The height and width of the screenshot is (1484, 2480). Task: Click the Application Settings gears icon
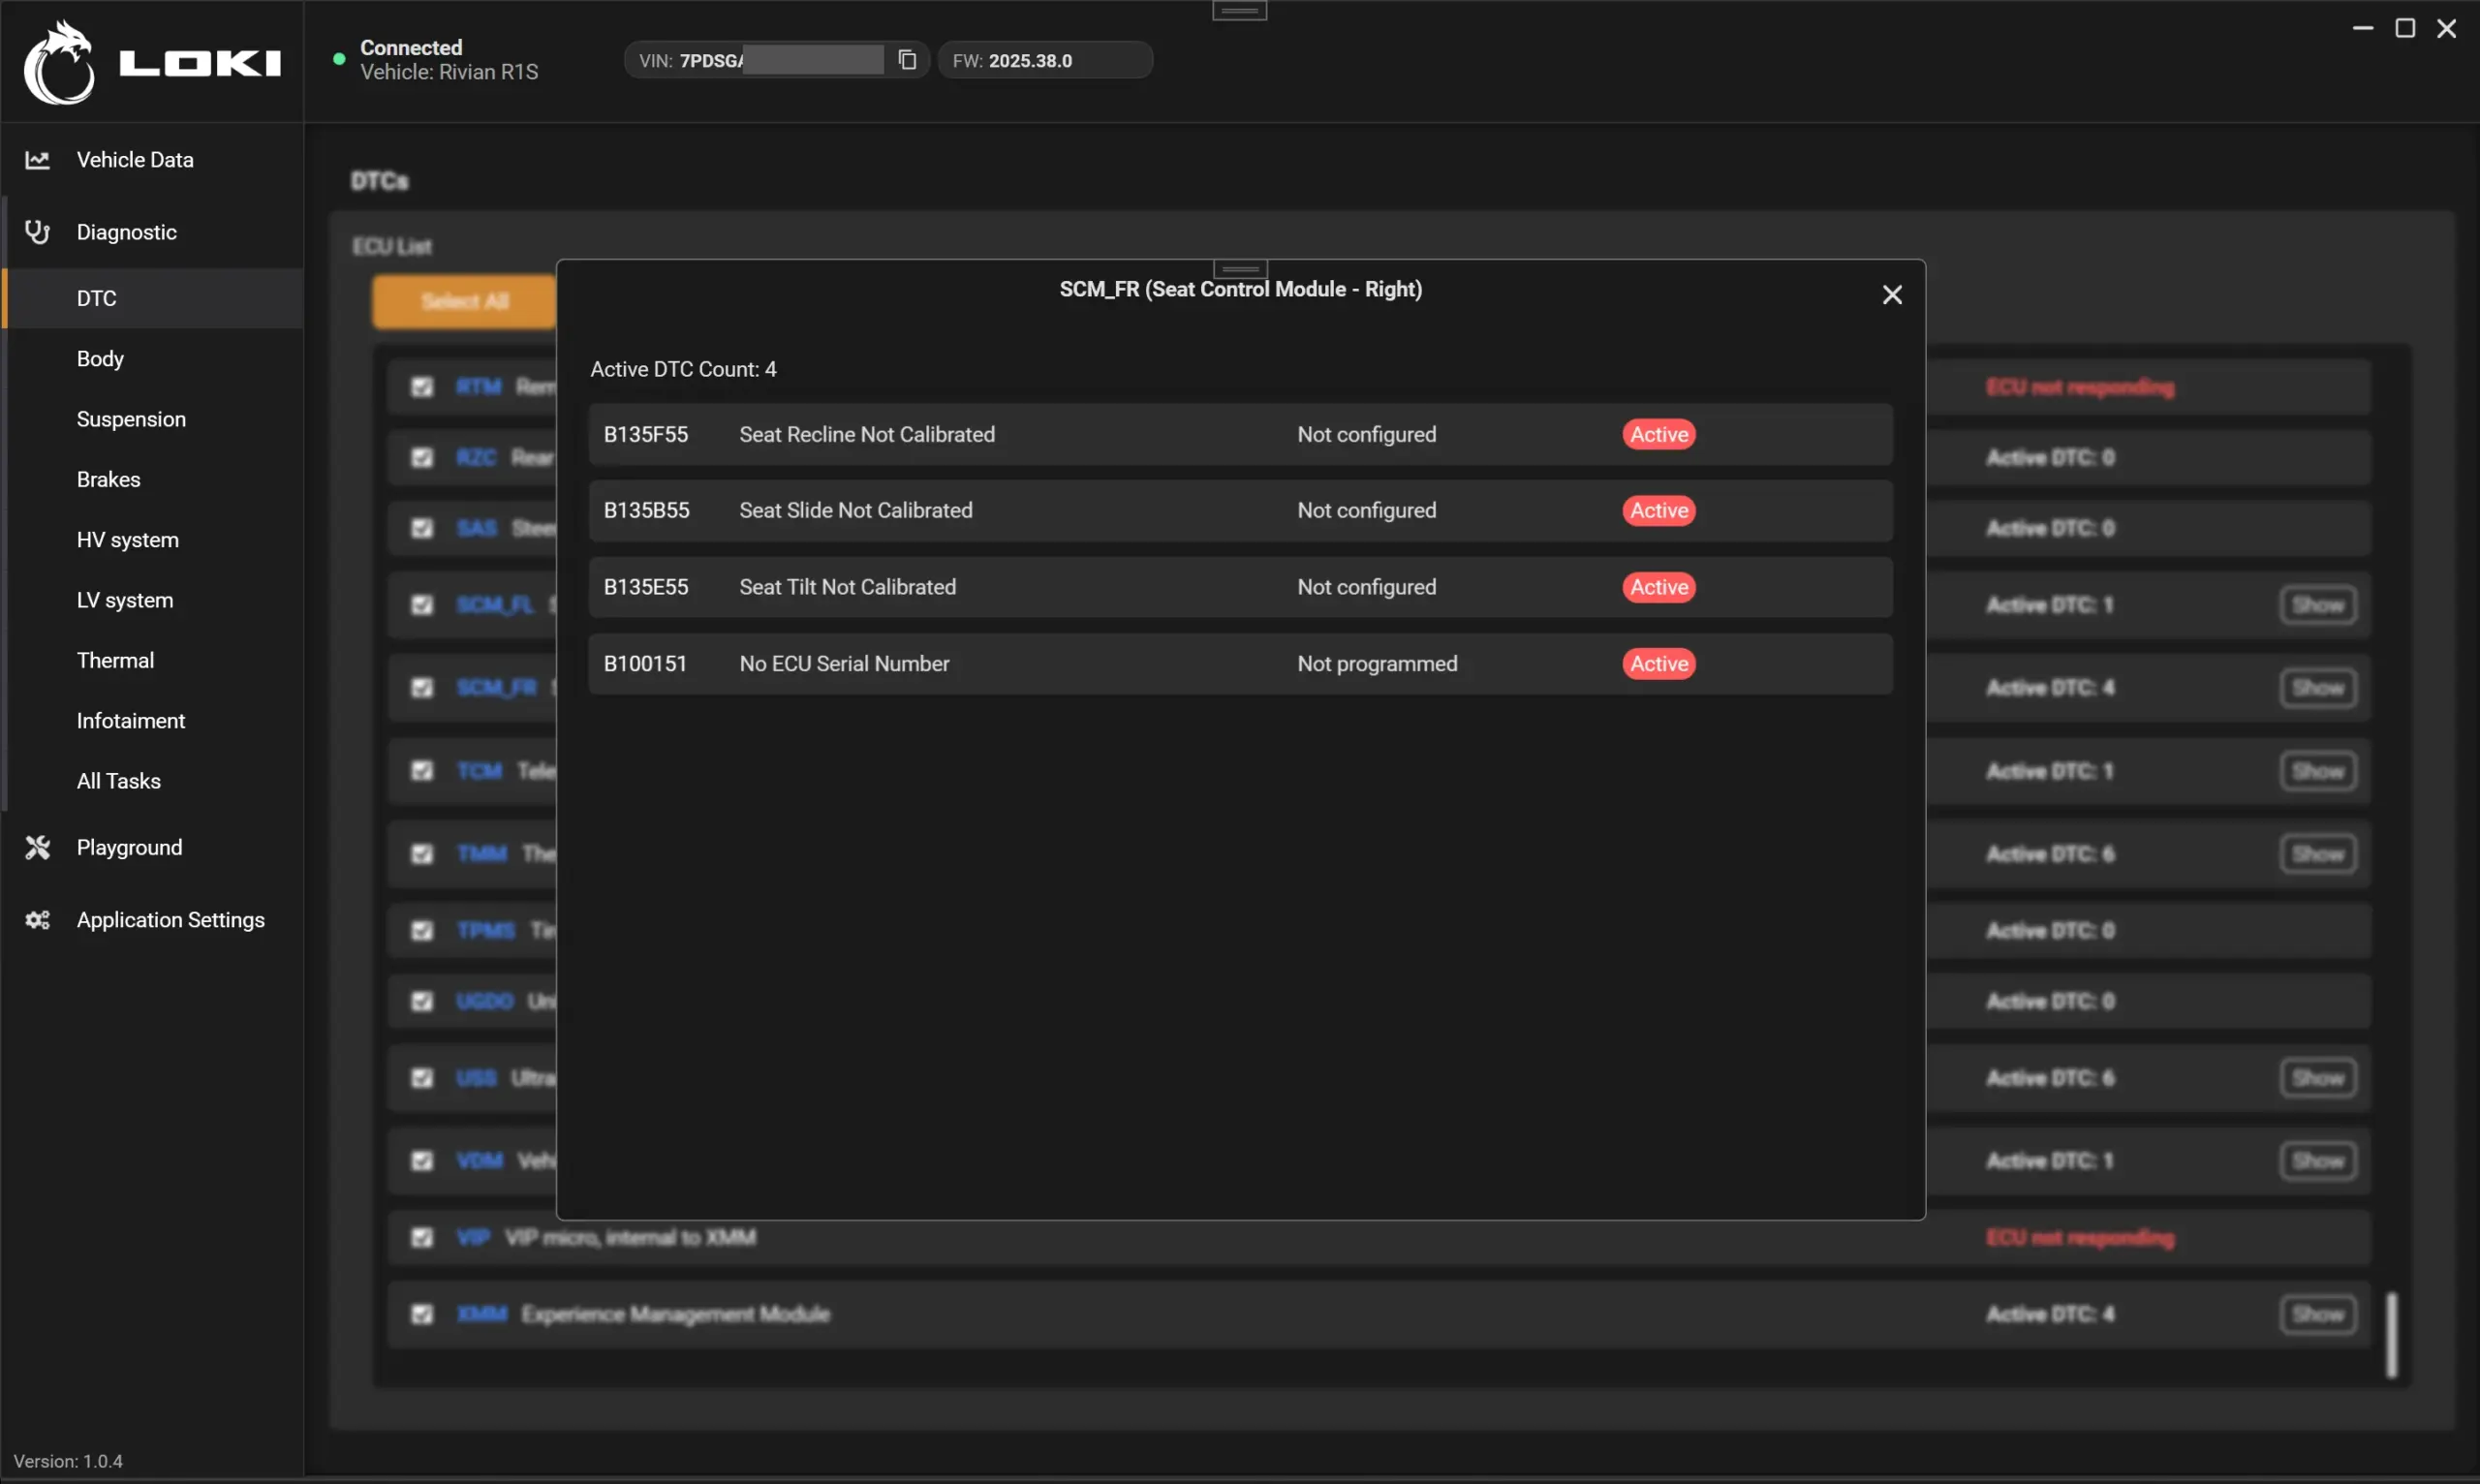point(37,920)
